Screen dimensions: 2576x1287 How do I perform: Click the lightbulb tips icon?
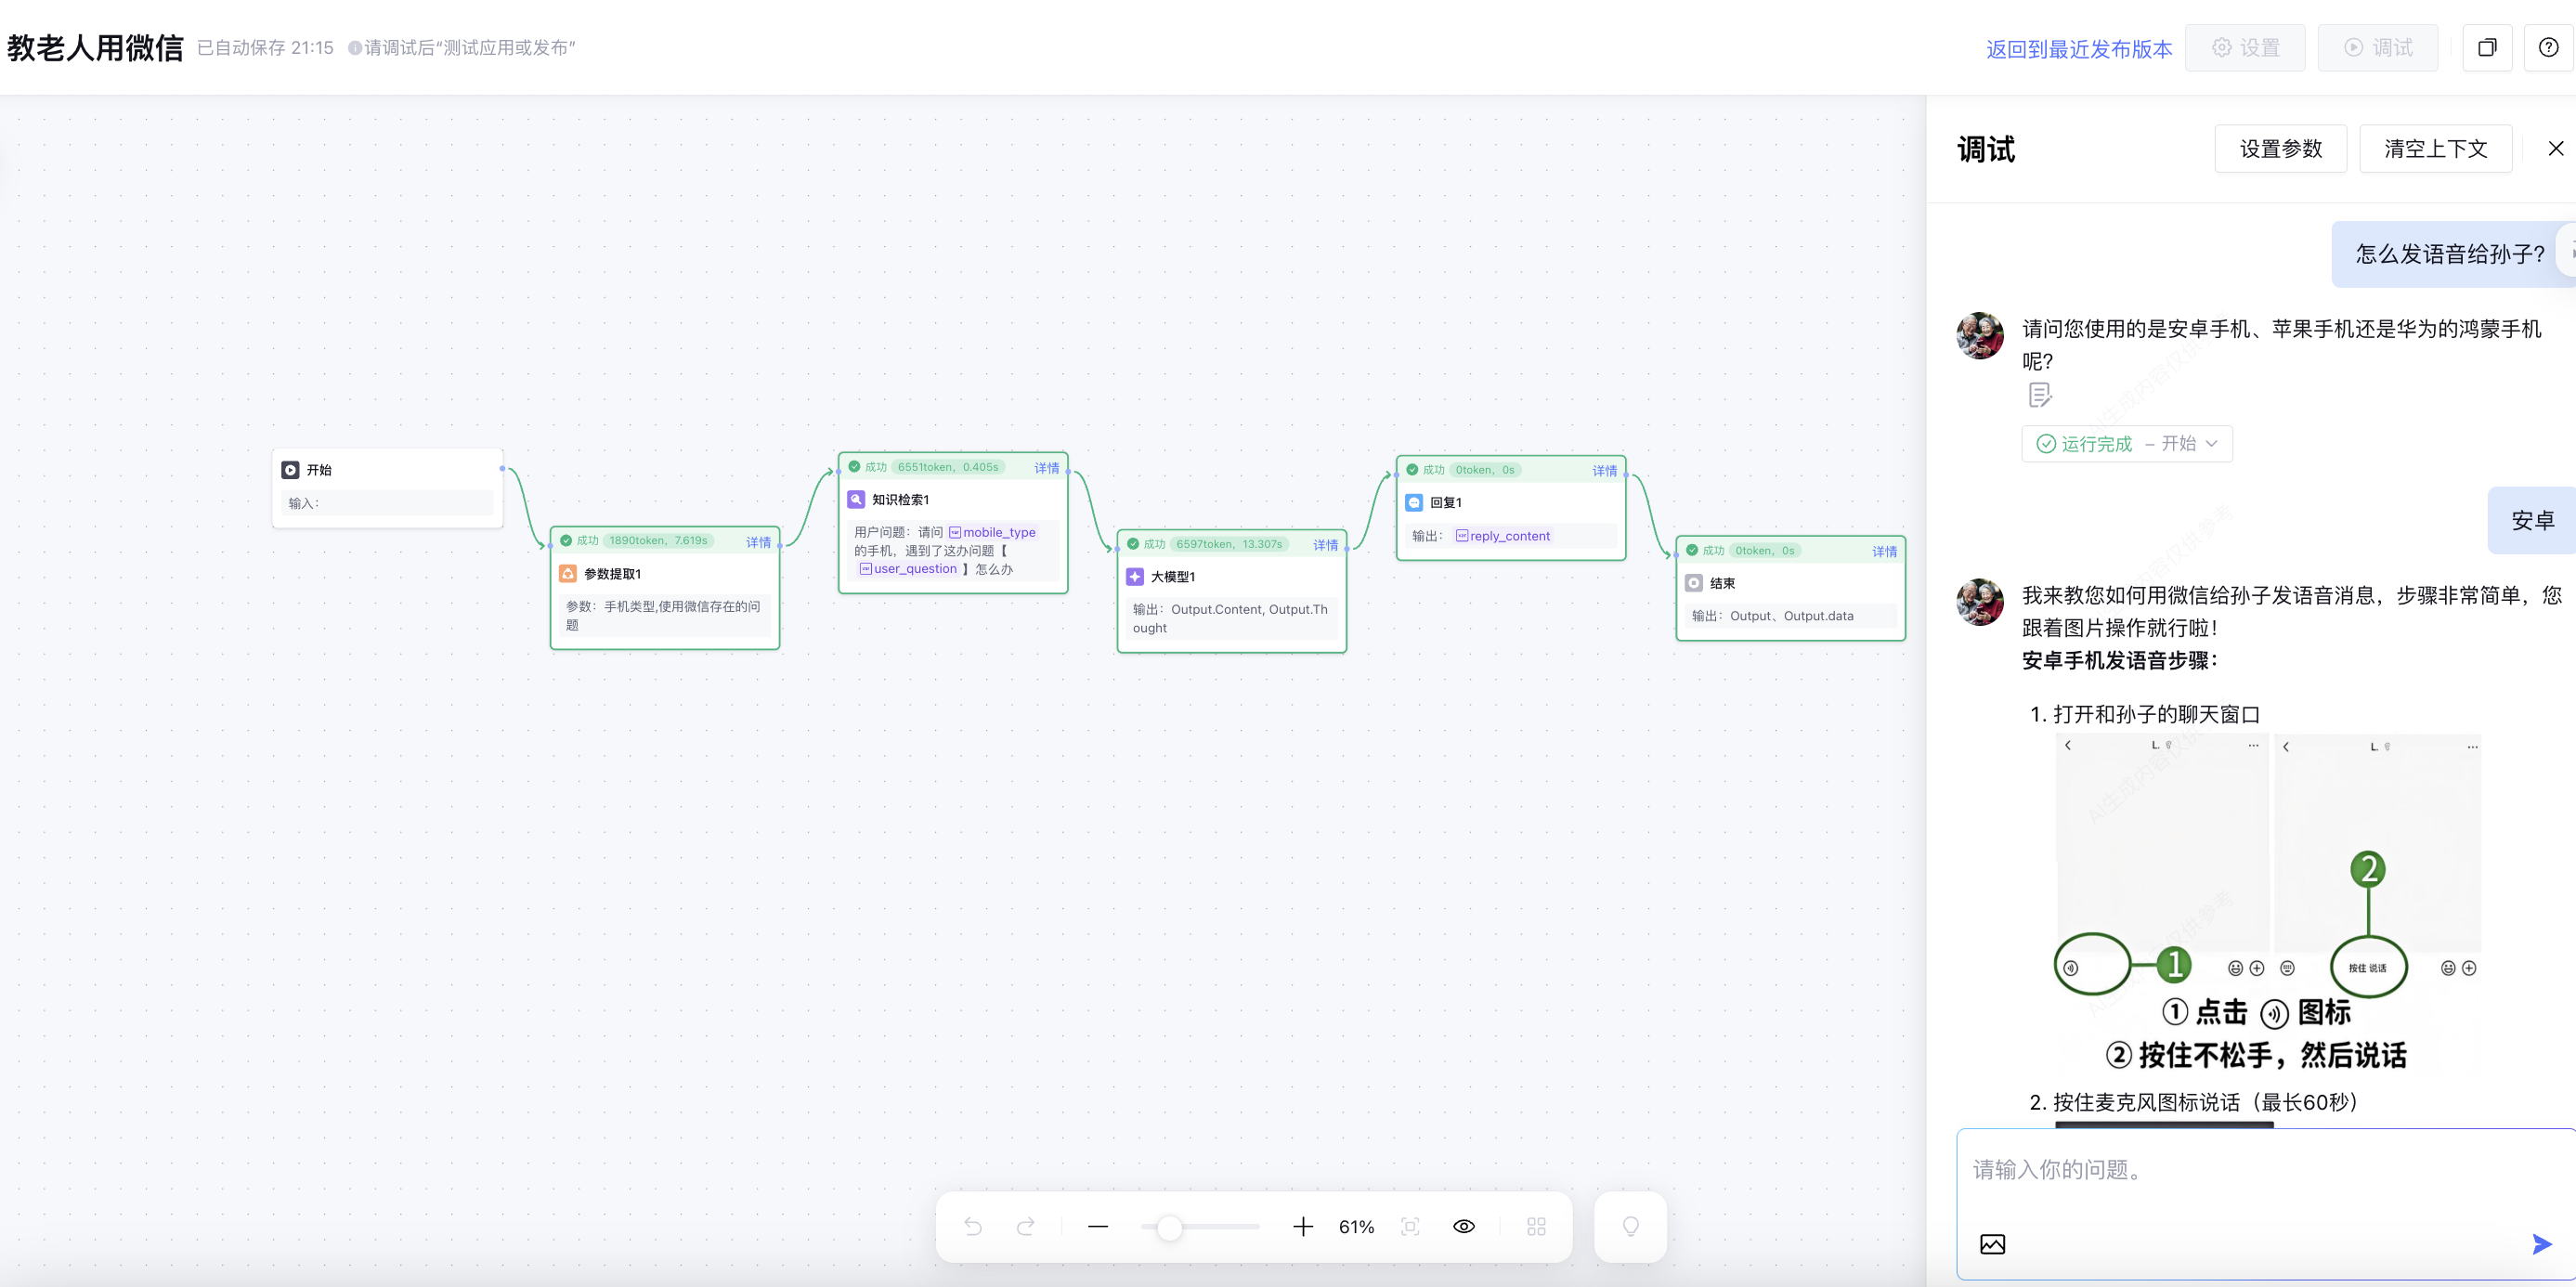click(1630, 1226)
